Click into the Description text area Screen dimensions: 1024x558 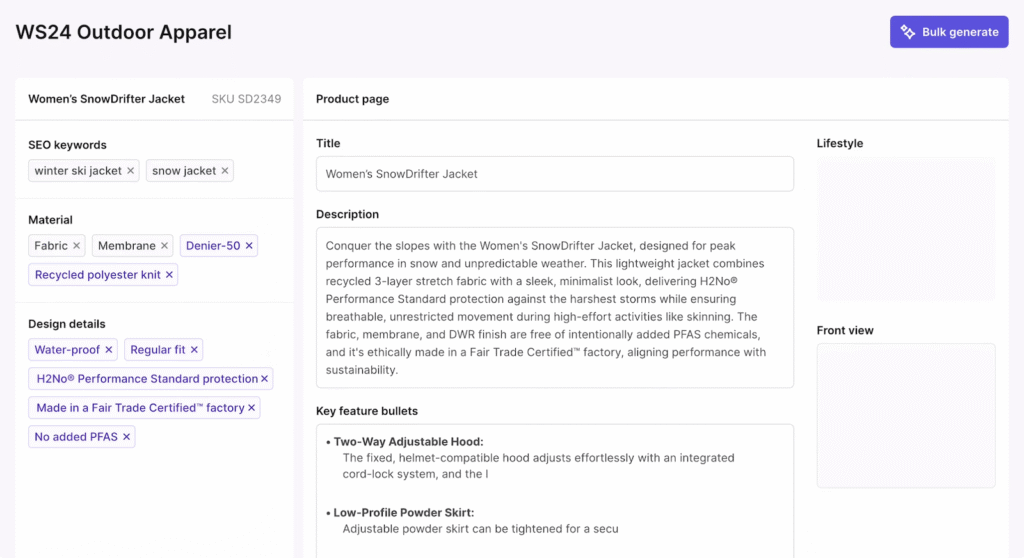coord(554,307)
